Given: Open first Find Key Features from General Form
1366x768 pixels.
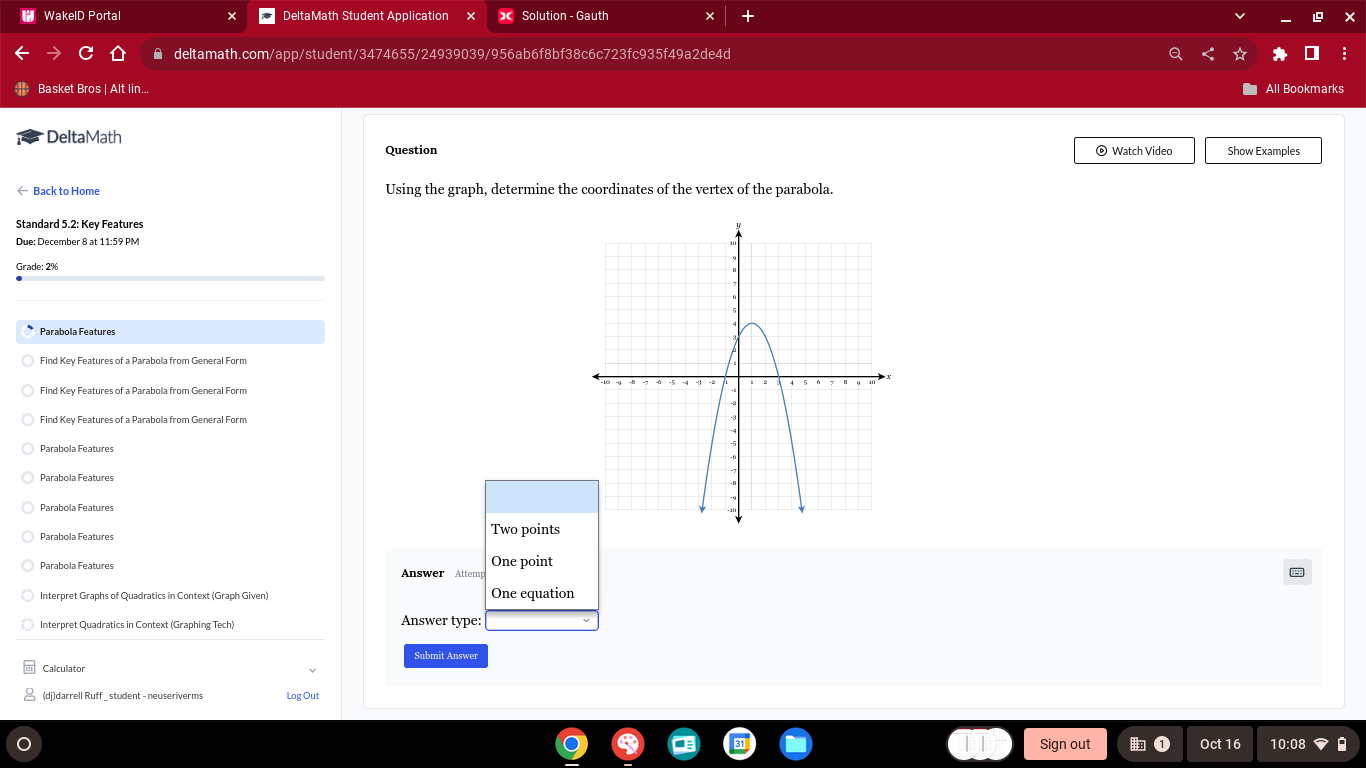Looking at the screenshot, I should (143, 361).
